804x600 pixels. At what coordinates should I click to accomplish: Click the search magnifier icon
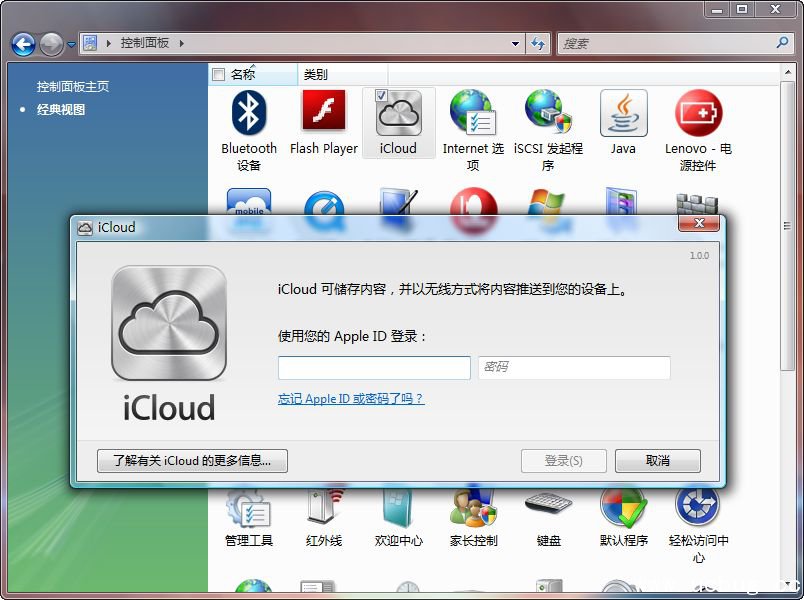point(782,43)
